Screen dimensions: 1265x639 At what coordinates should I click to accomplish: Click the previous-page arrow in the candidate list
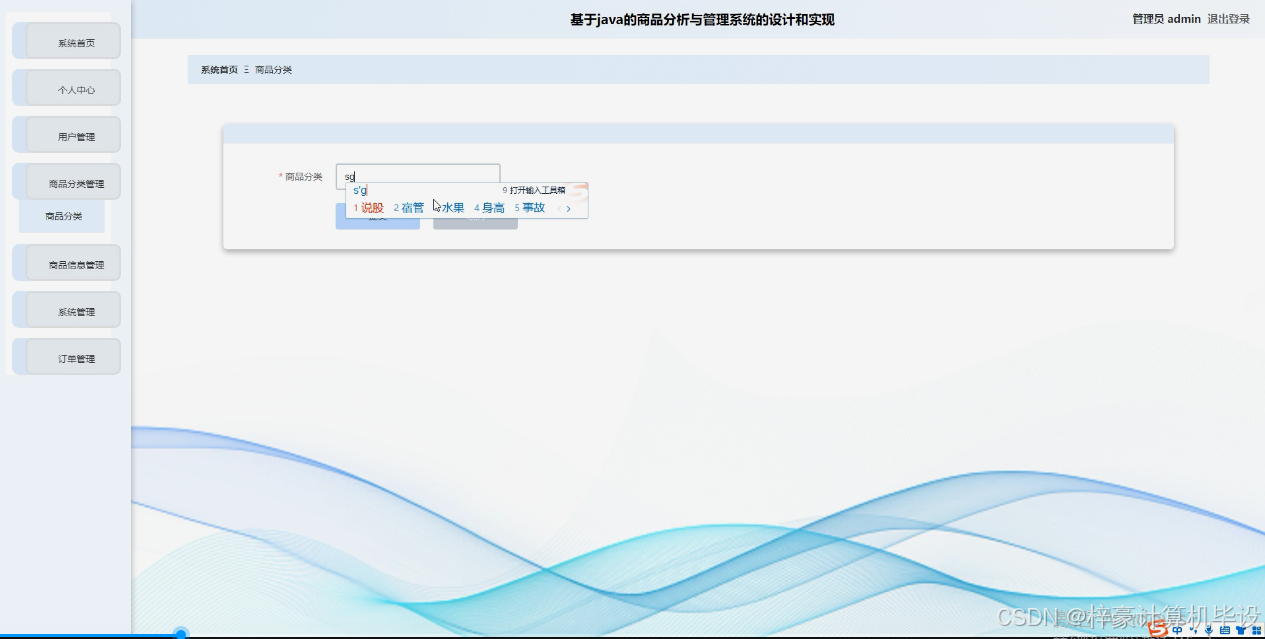[x=561, y=208]
